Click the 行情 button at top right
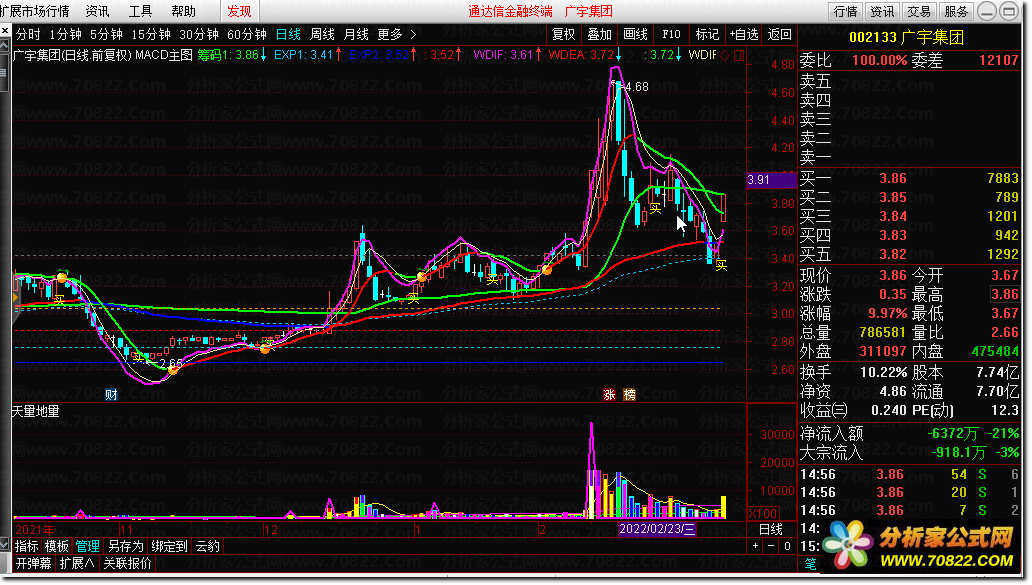Image resolution: width=1032 pixels, height=585 pixels. 845,11
